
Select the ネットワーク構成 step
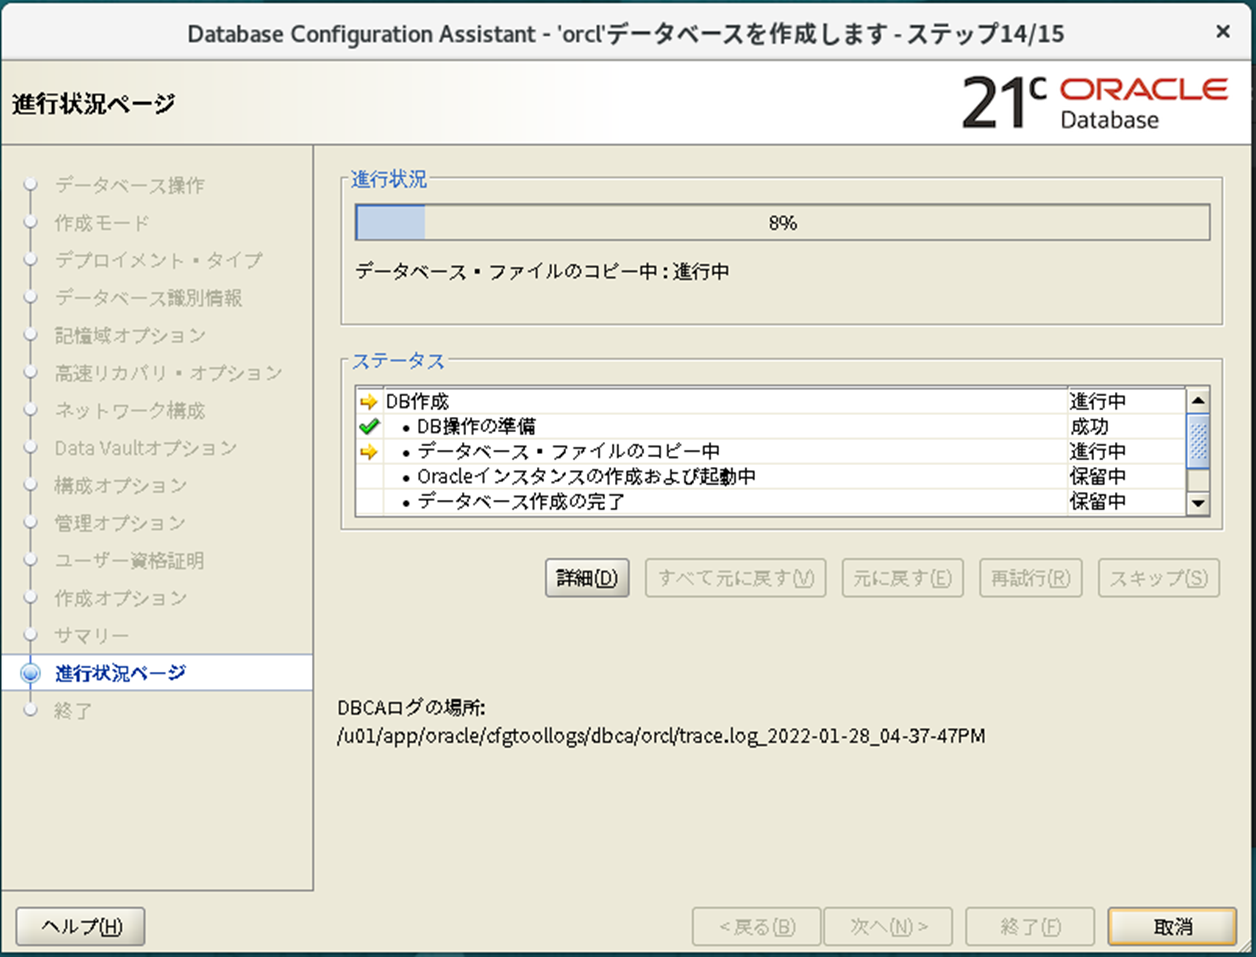[129, 410]
